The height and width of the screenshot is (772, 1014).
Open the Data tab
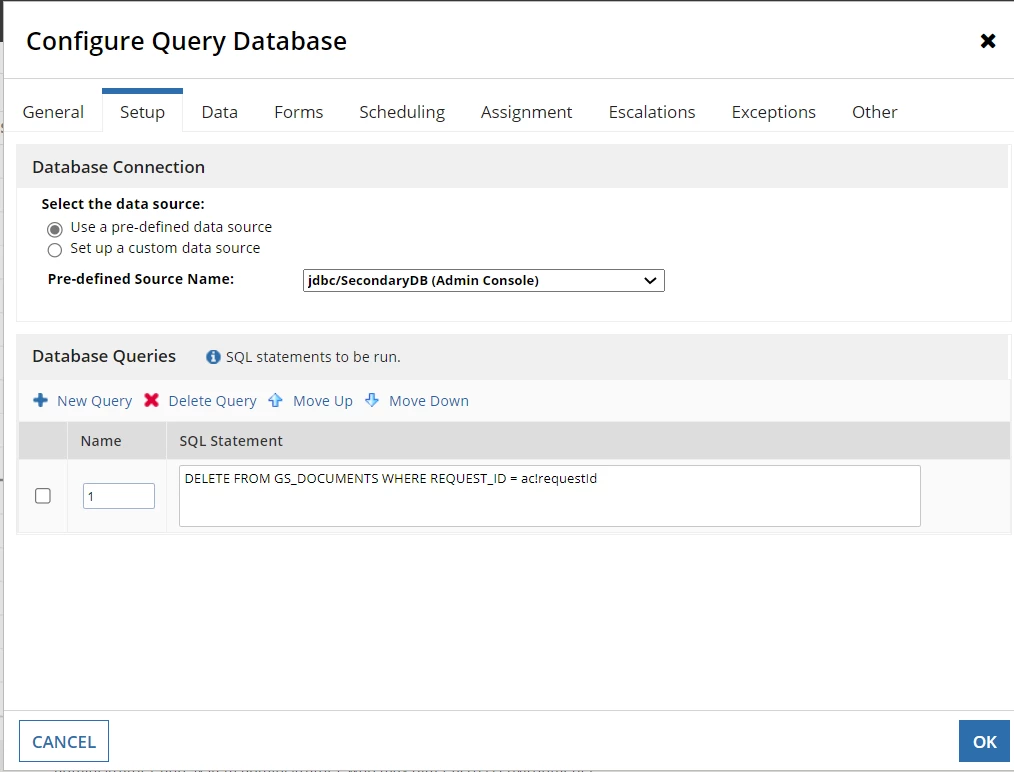[x=219, y=112]
